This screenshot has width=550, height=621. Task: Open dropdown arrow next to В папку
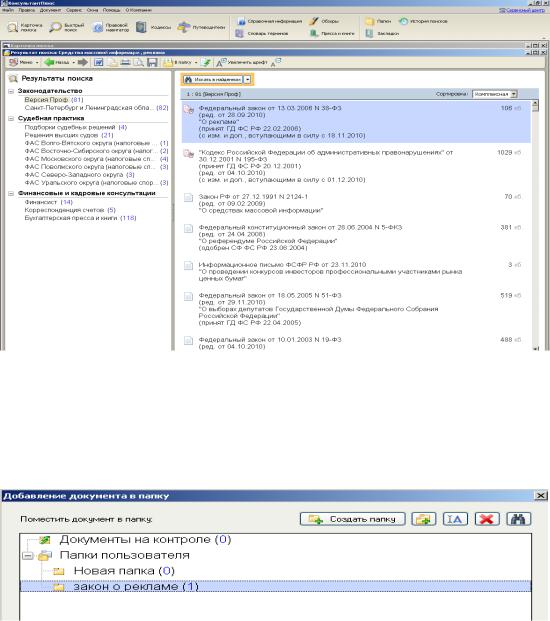coord(196,63)
